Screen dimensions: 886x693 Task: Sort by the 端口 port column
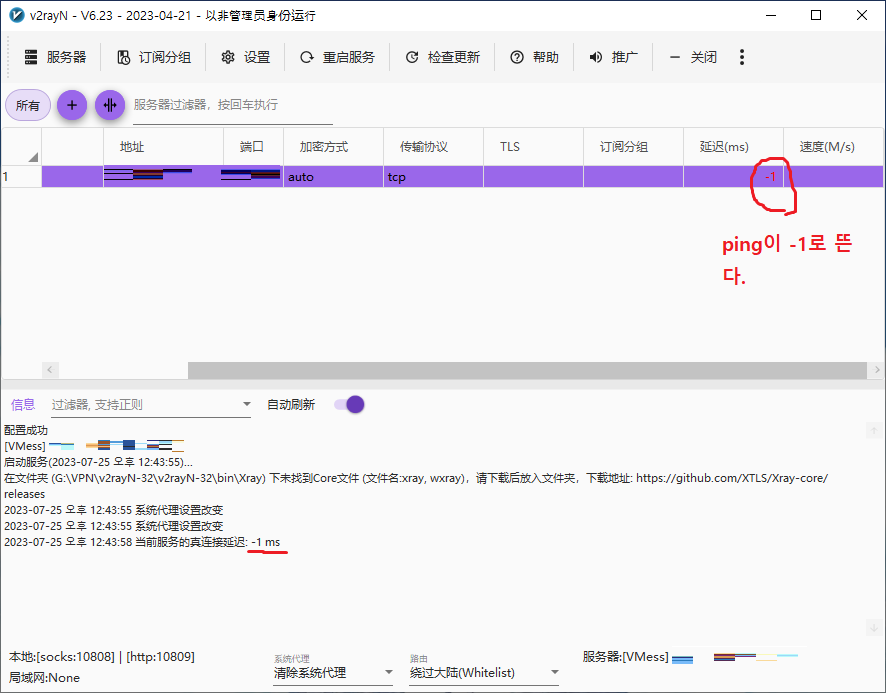[x=253, y=147]
